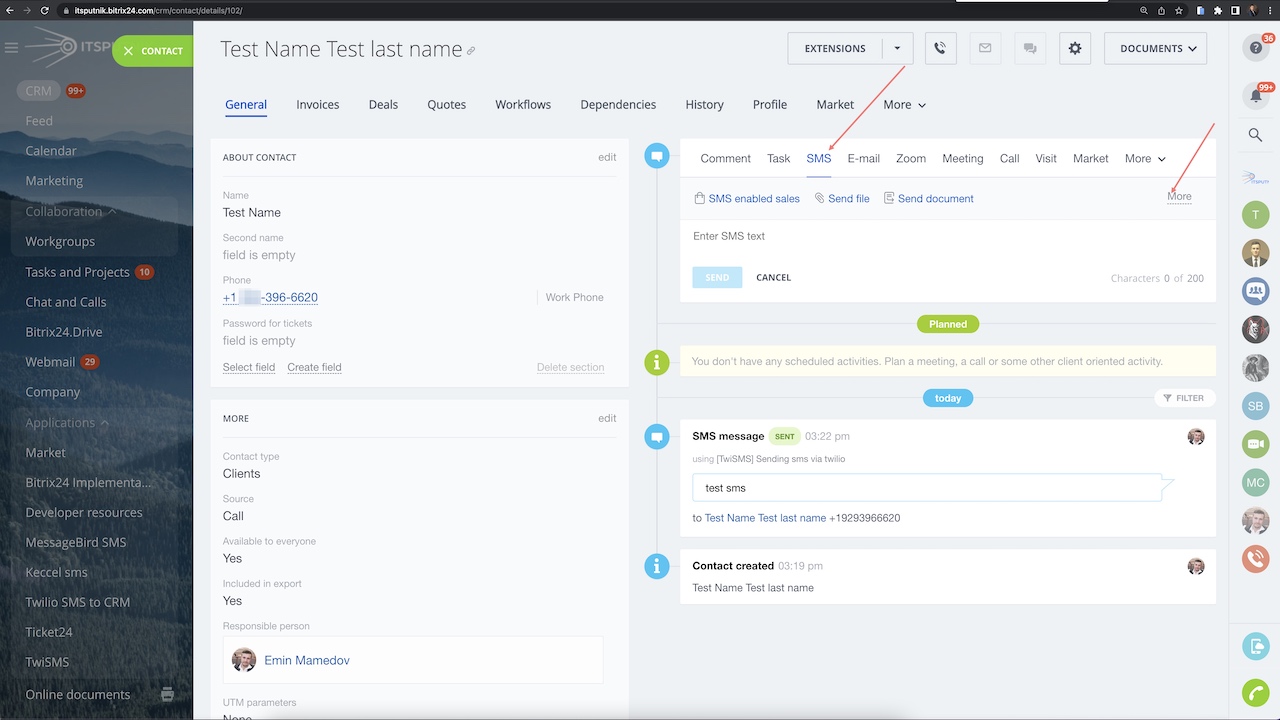The height and width of the screenshot is (720, 1280).
Task: Click Delete section link
Action: coord(570,368)
